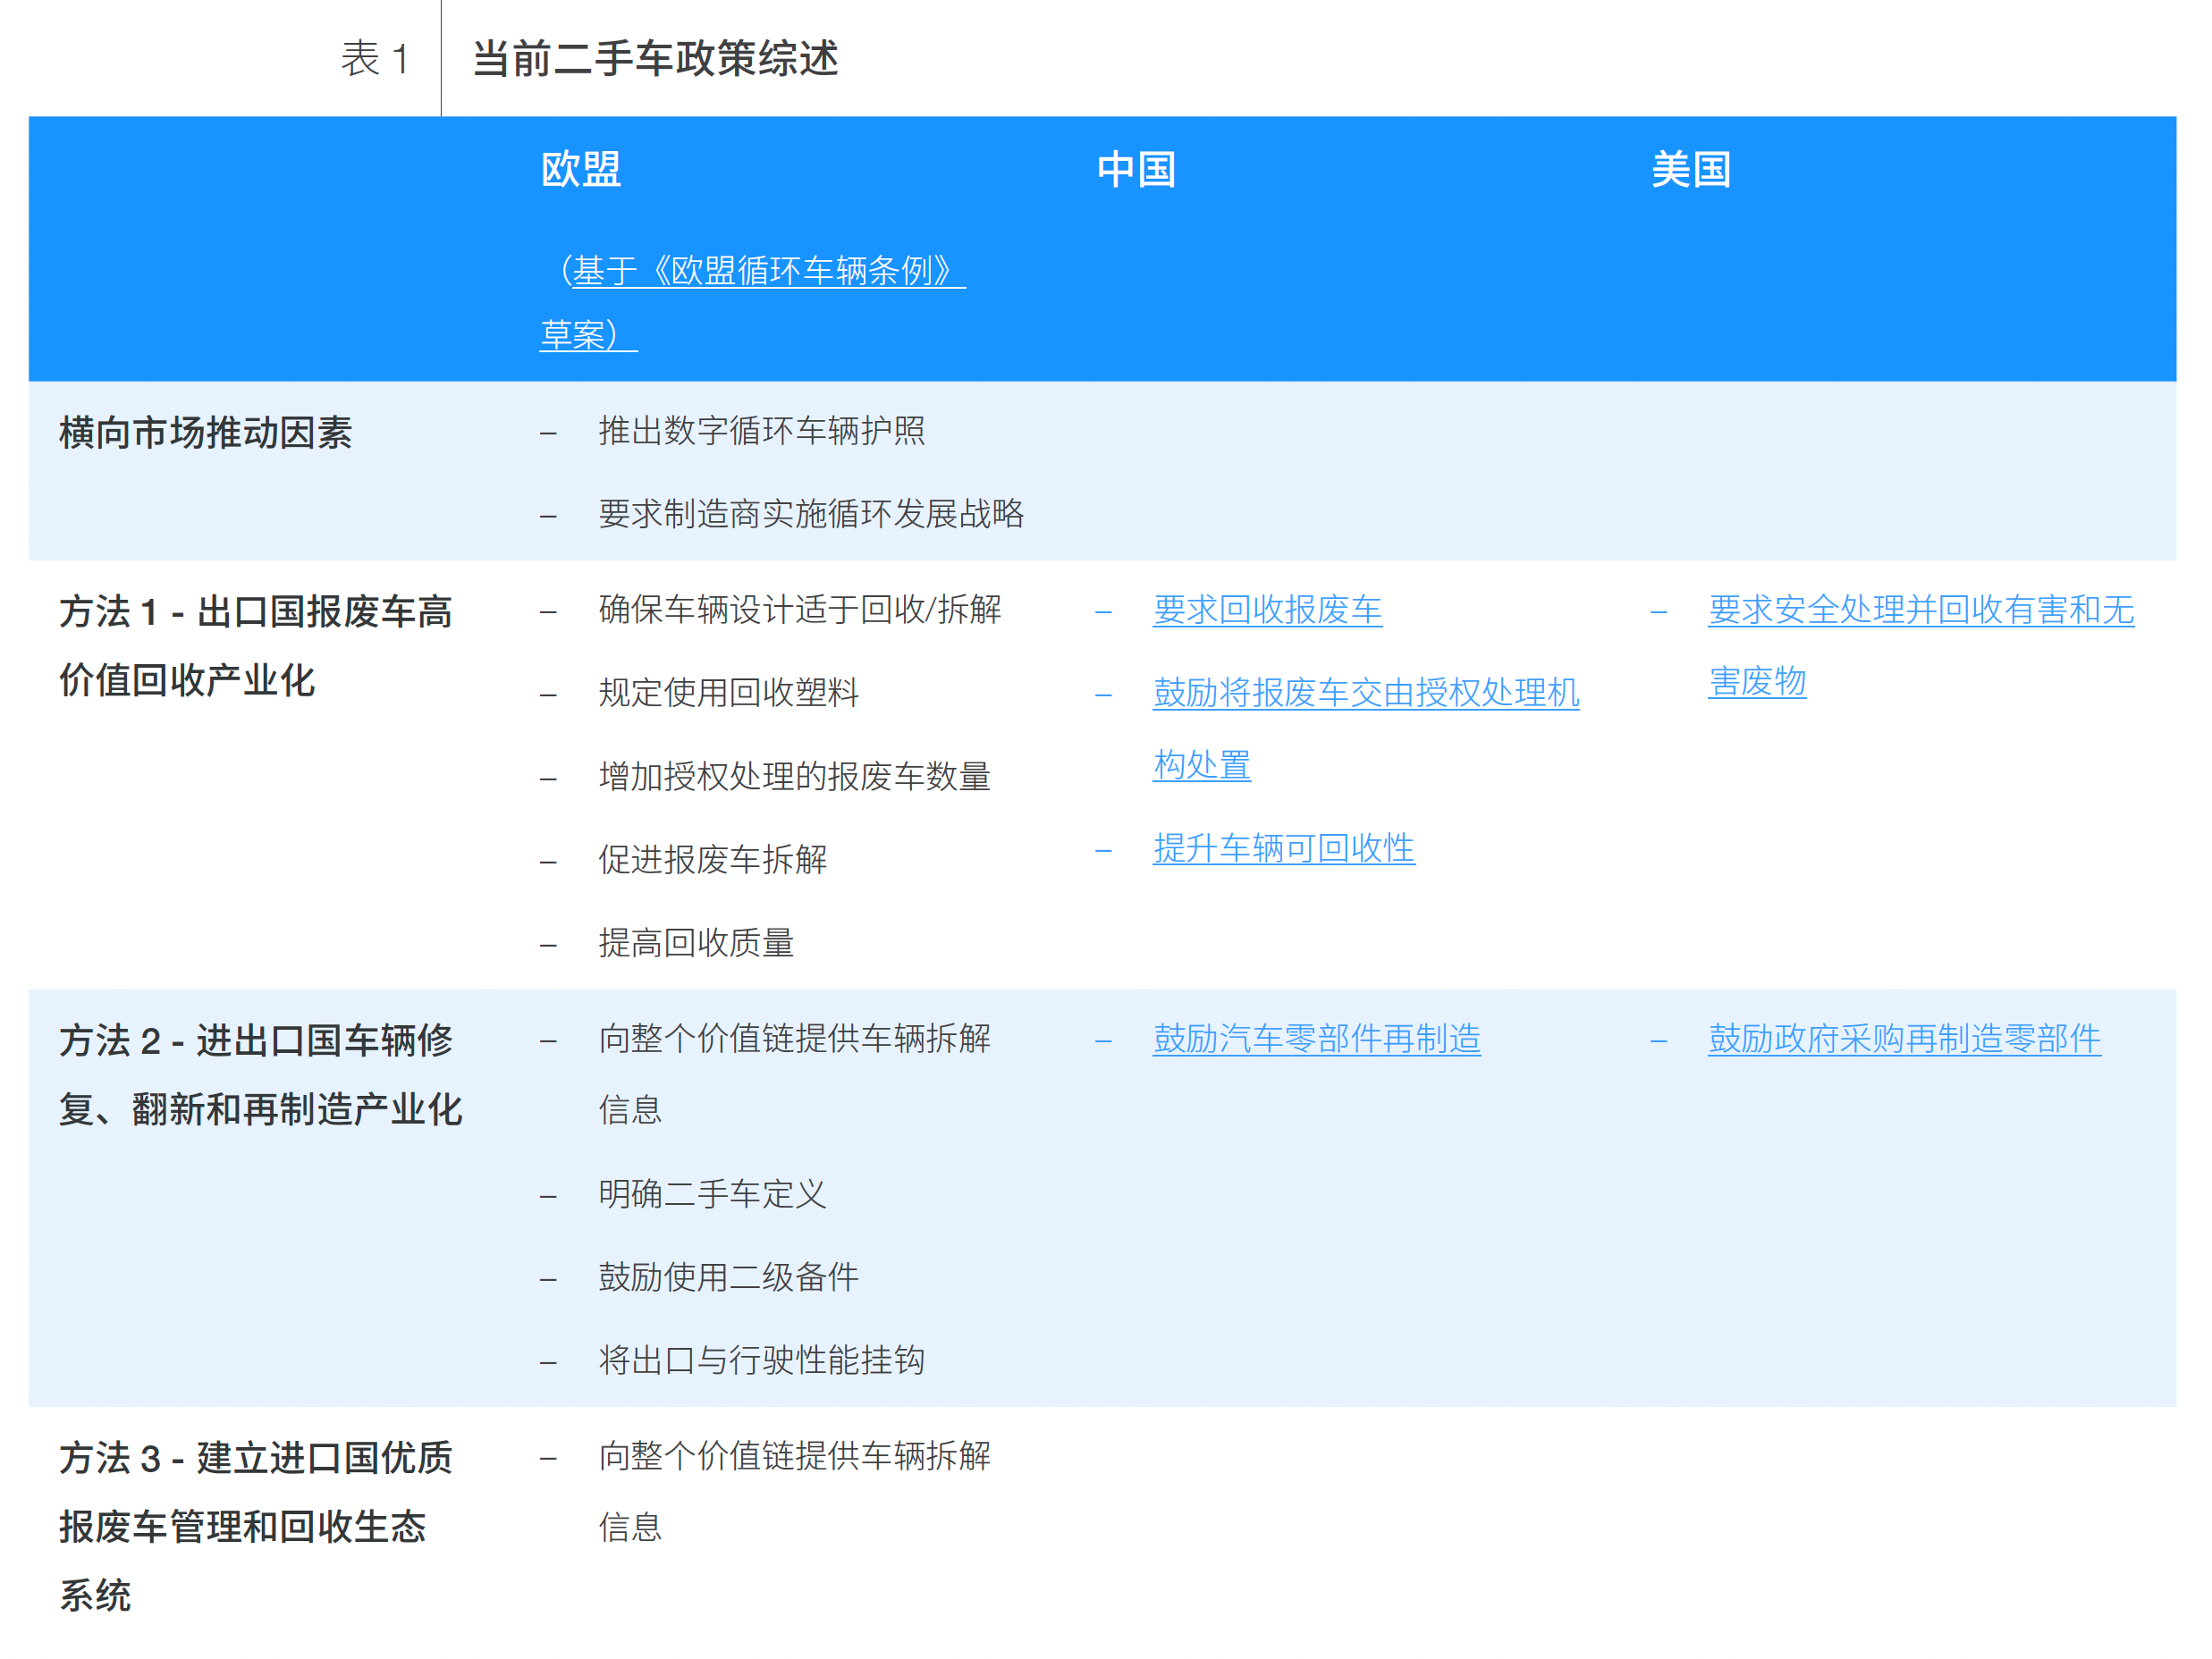Screen dimensions: 2212x1659
Task: Click the 明确二手车定义 list item
Action: [x=712, y=1194]
